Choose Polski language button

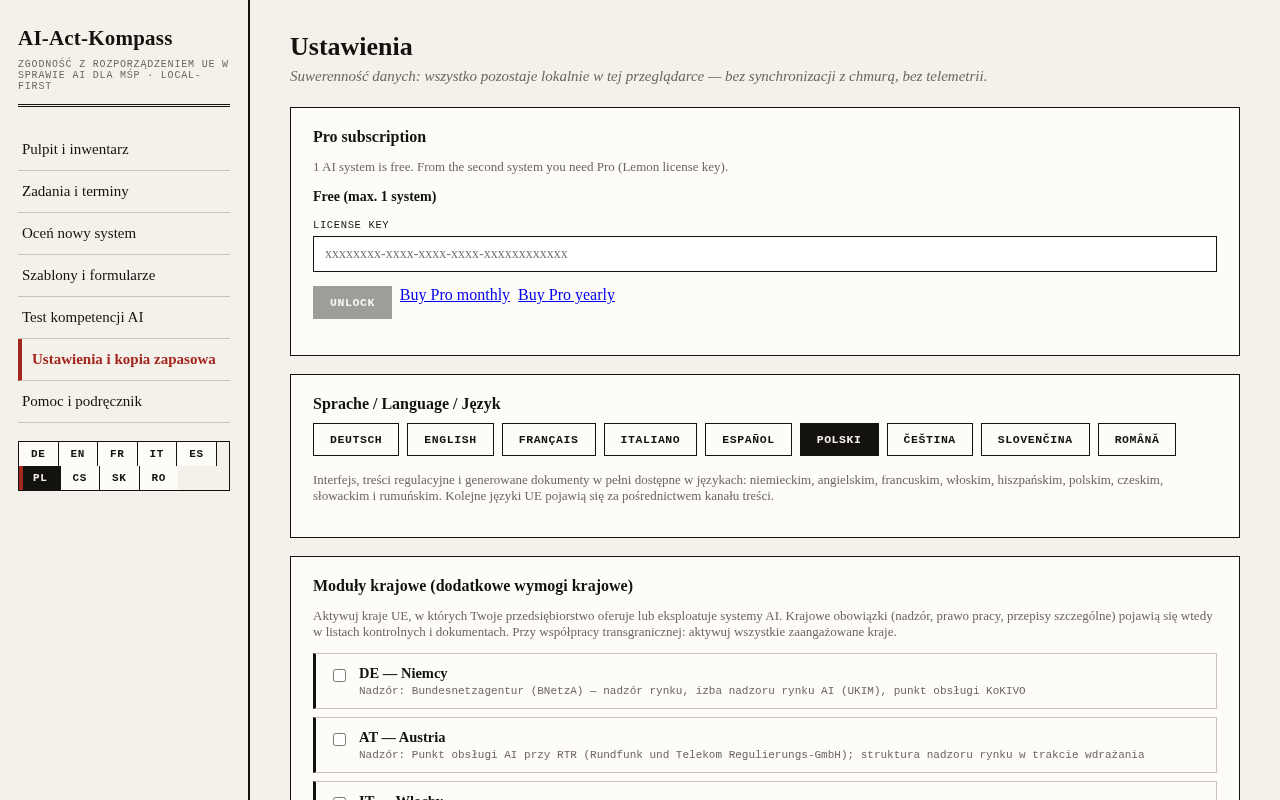pyautogui.click(x=839, y=440)
